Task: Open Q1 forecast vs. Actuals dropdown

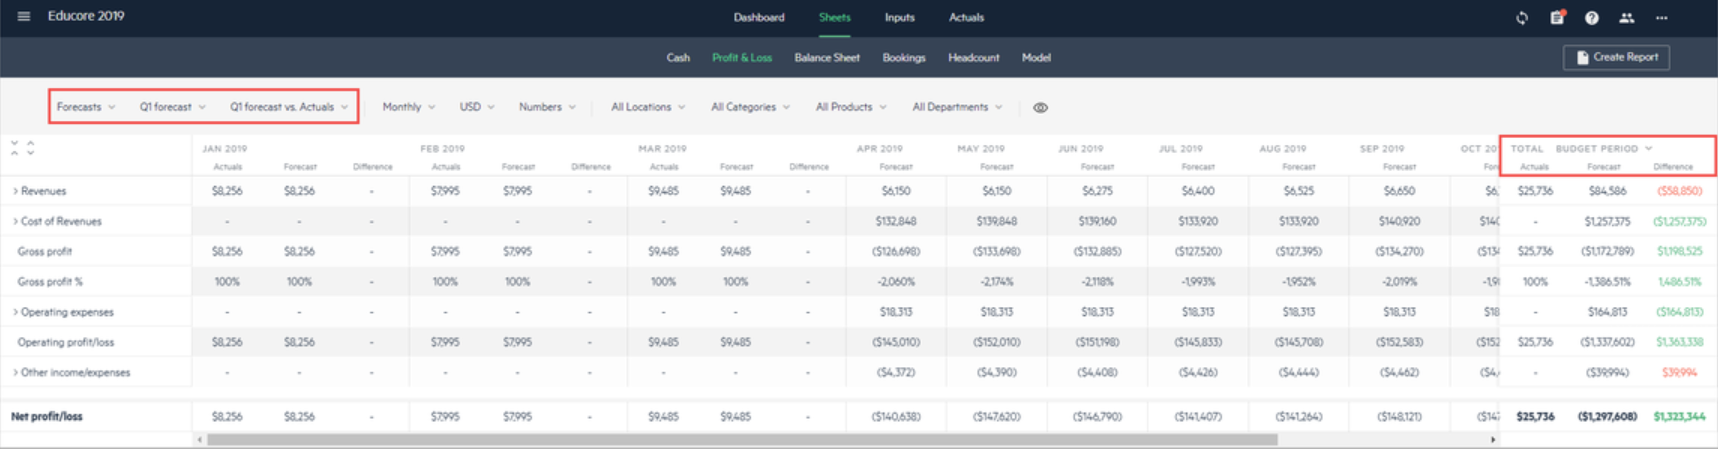Action: coord(289,107)
